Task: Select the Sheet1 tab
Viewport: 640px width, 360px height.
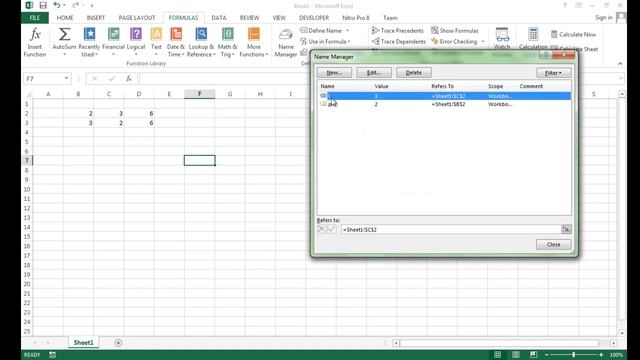Action: click(x=84, y=343)
